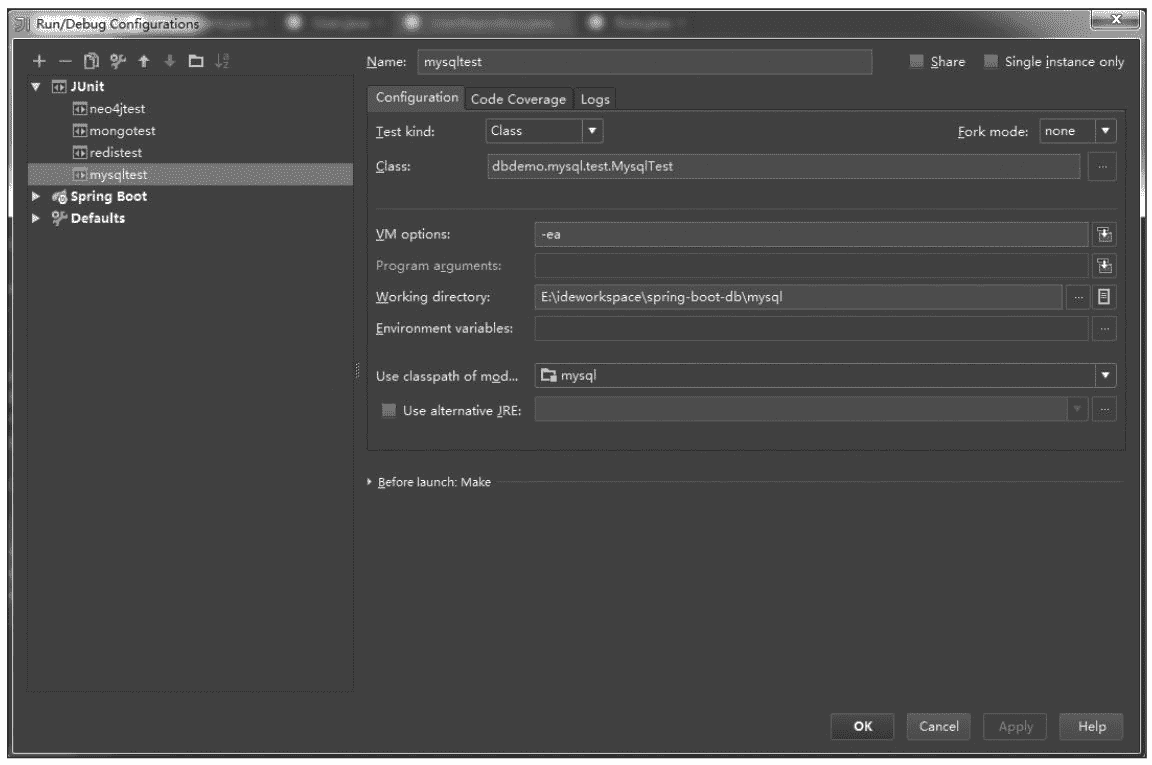Check the Use alternative JRE checkbox
Viewport: 1152px width, 765px height.
click(388, 409)
